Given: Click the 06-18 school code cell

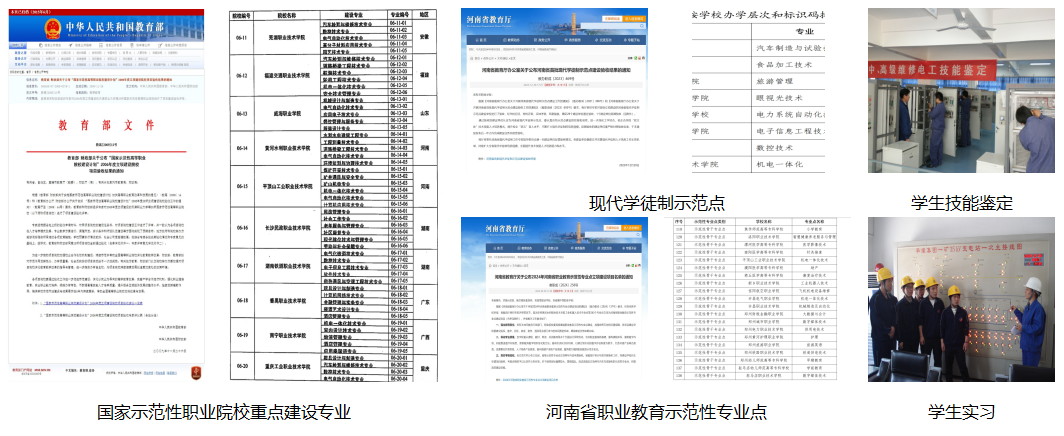Looking at the screenshot, I should pos(244,300).
